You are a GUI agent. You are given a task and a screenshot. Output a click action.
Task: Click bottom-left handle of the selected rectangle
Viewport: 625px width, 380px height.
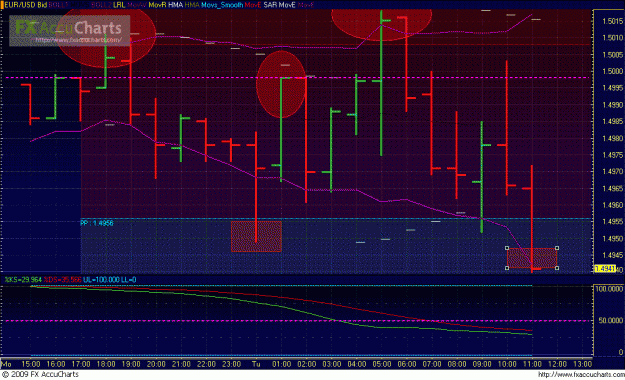point(507,268)
